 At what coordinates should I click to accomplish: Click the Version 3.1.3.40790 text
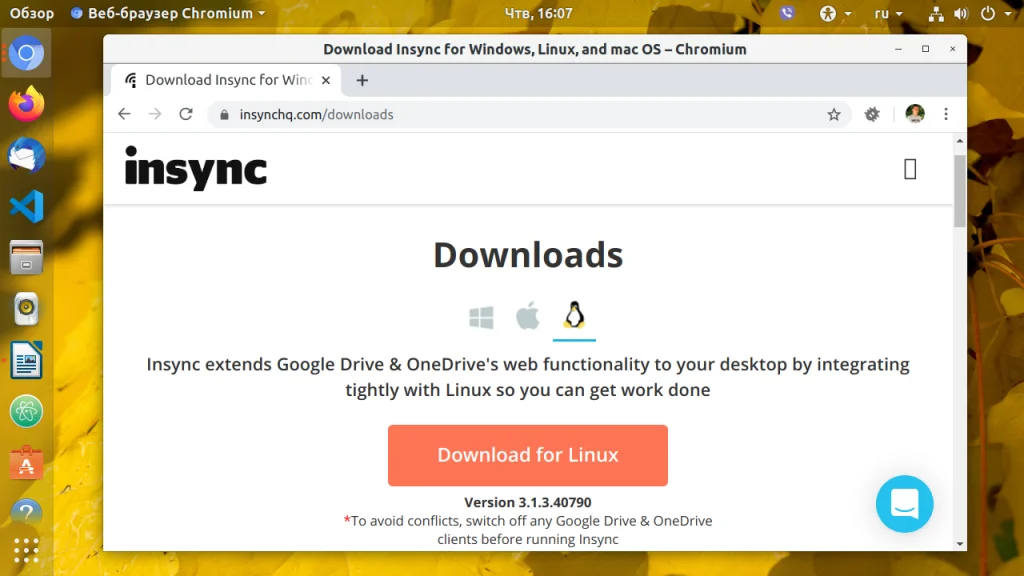pos(528,502)
